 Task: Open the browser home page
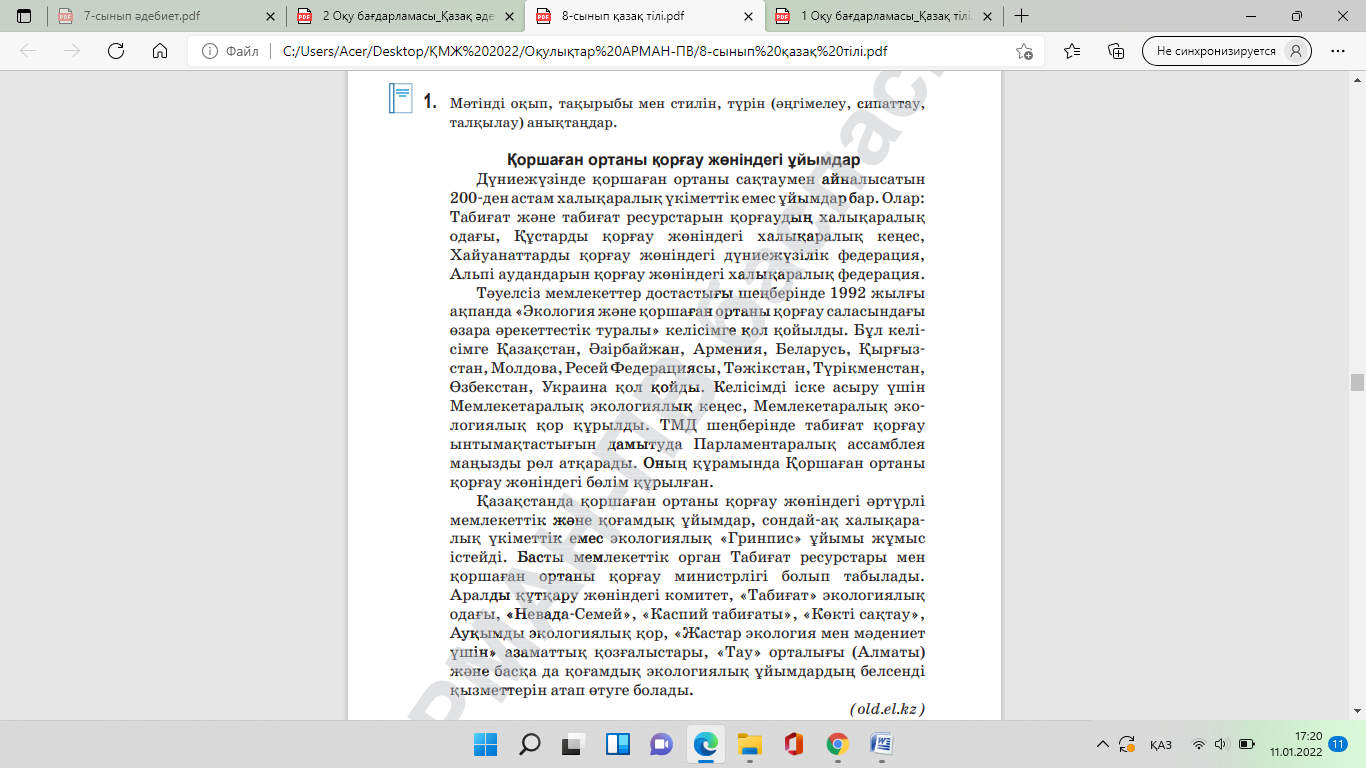point(160,51)
